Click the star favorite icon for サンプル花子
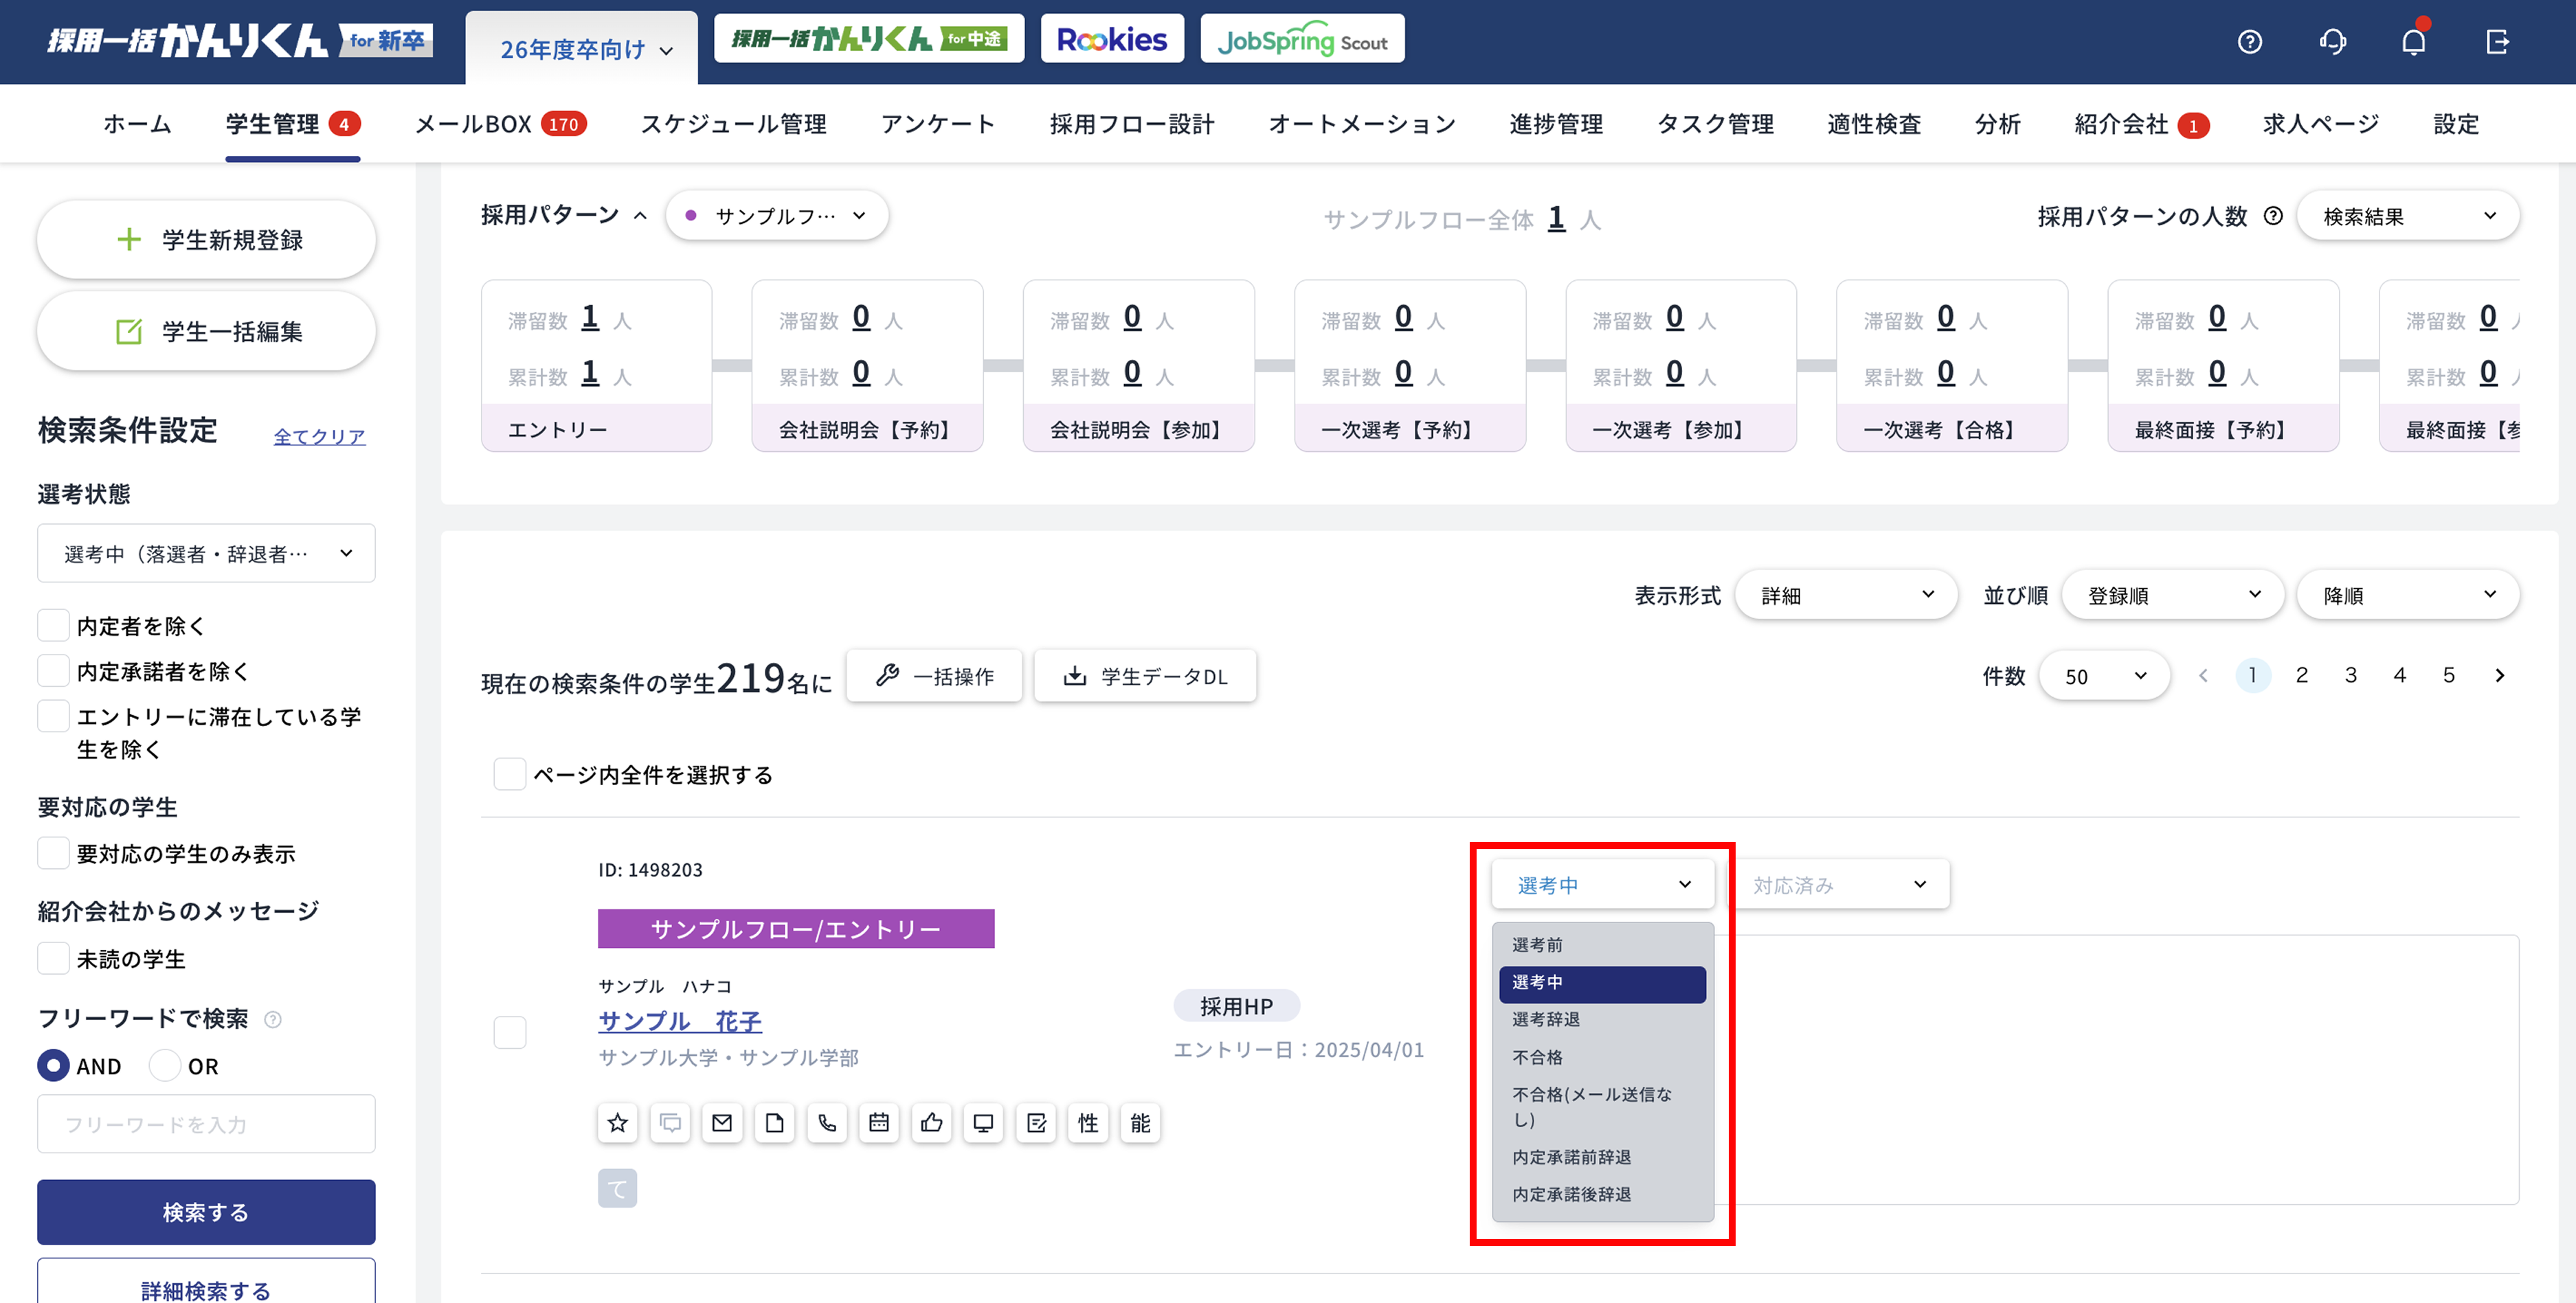This screenshot has width=2576, height=1303. (x=617, y=1123)
